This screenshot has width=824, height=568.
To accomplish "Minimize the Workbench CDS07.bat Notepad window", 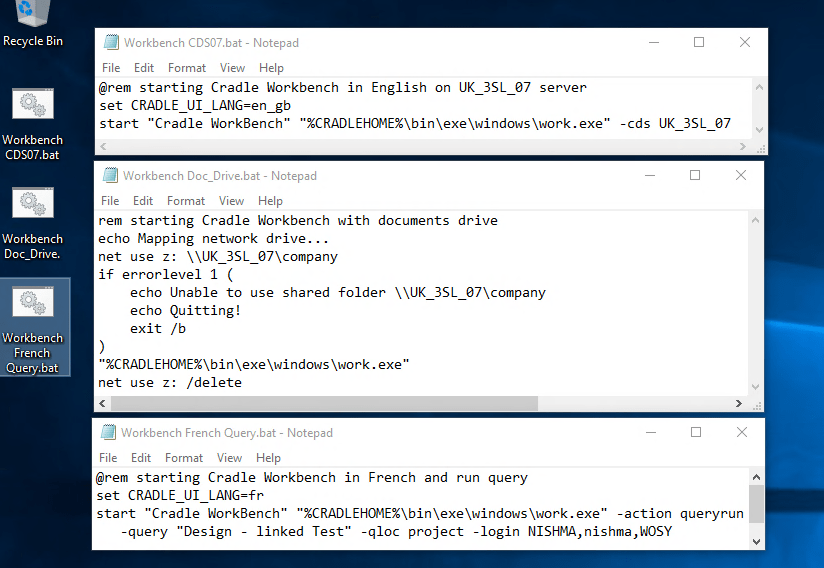I will coord(654,42).
